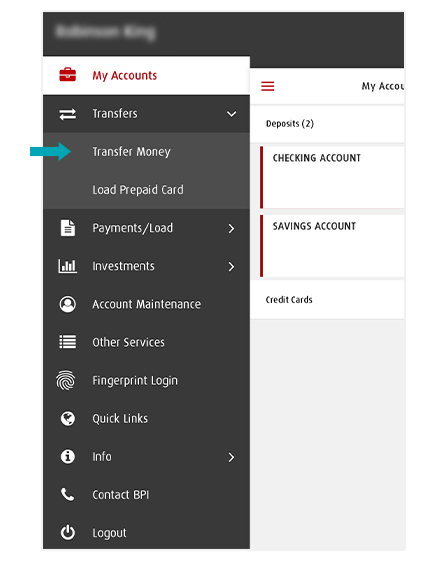
Task: Open Other Services label
Action: coord(128,342)
